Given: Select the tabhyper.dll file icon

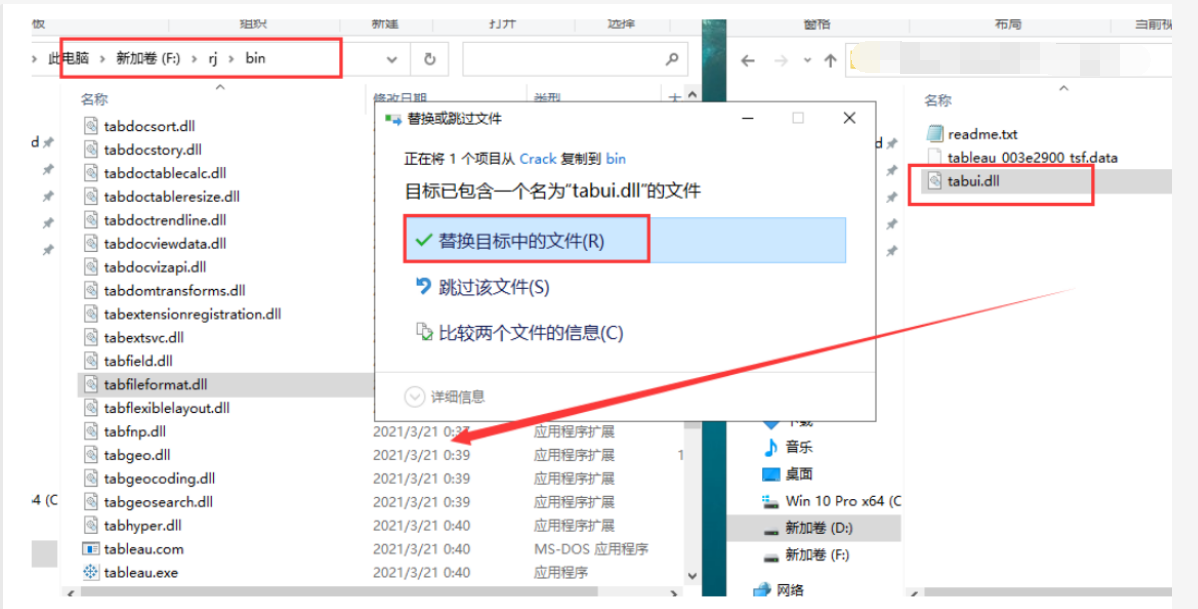Looking at the screenshot, I should point(91,526).
